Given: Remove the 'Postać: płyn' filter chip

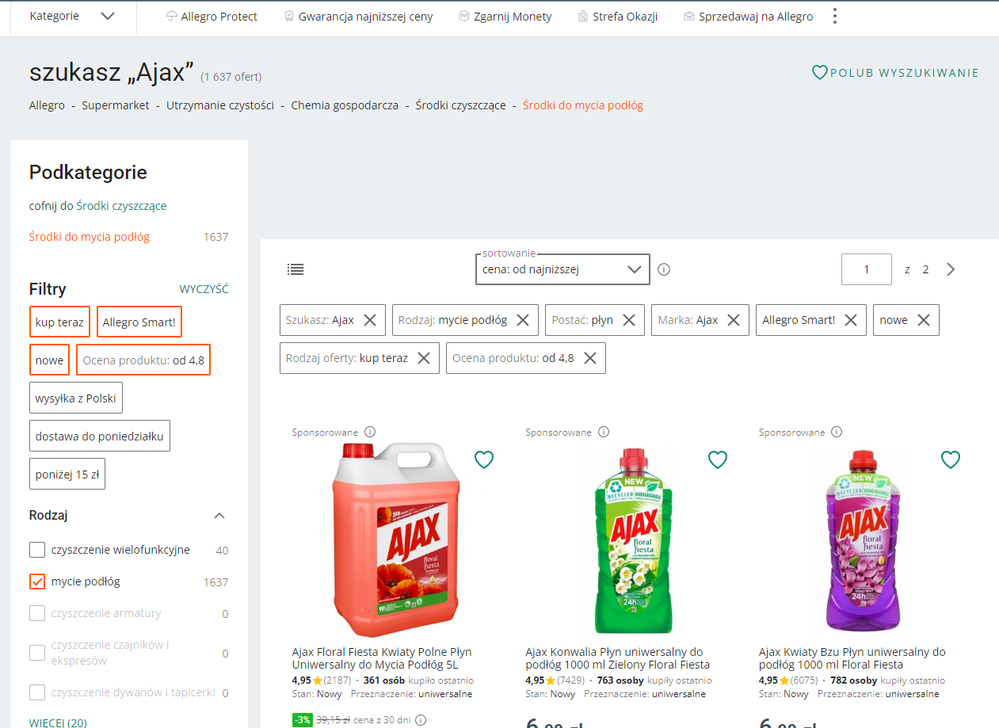Looking at the screenshot, I should (x=629, y=320).
